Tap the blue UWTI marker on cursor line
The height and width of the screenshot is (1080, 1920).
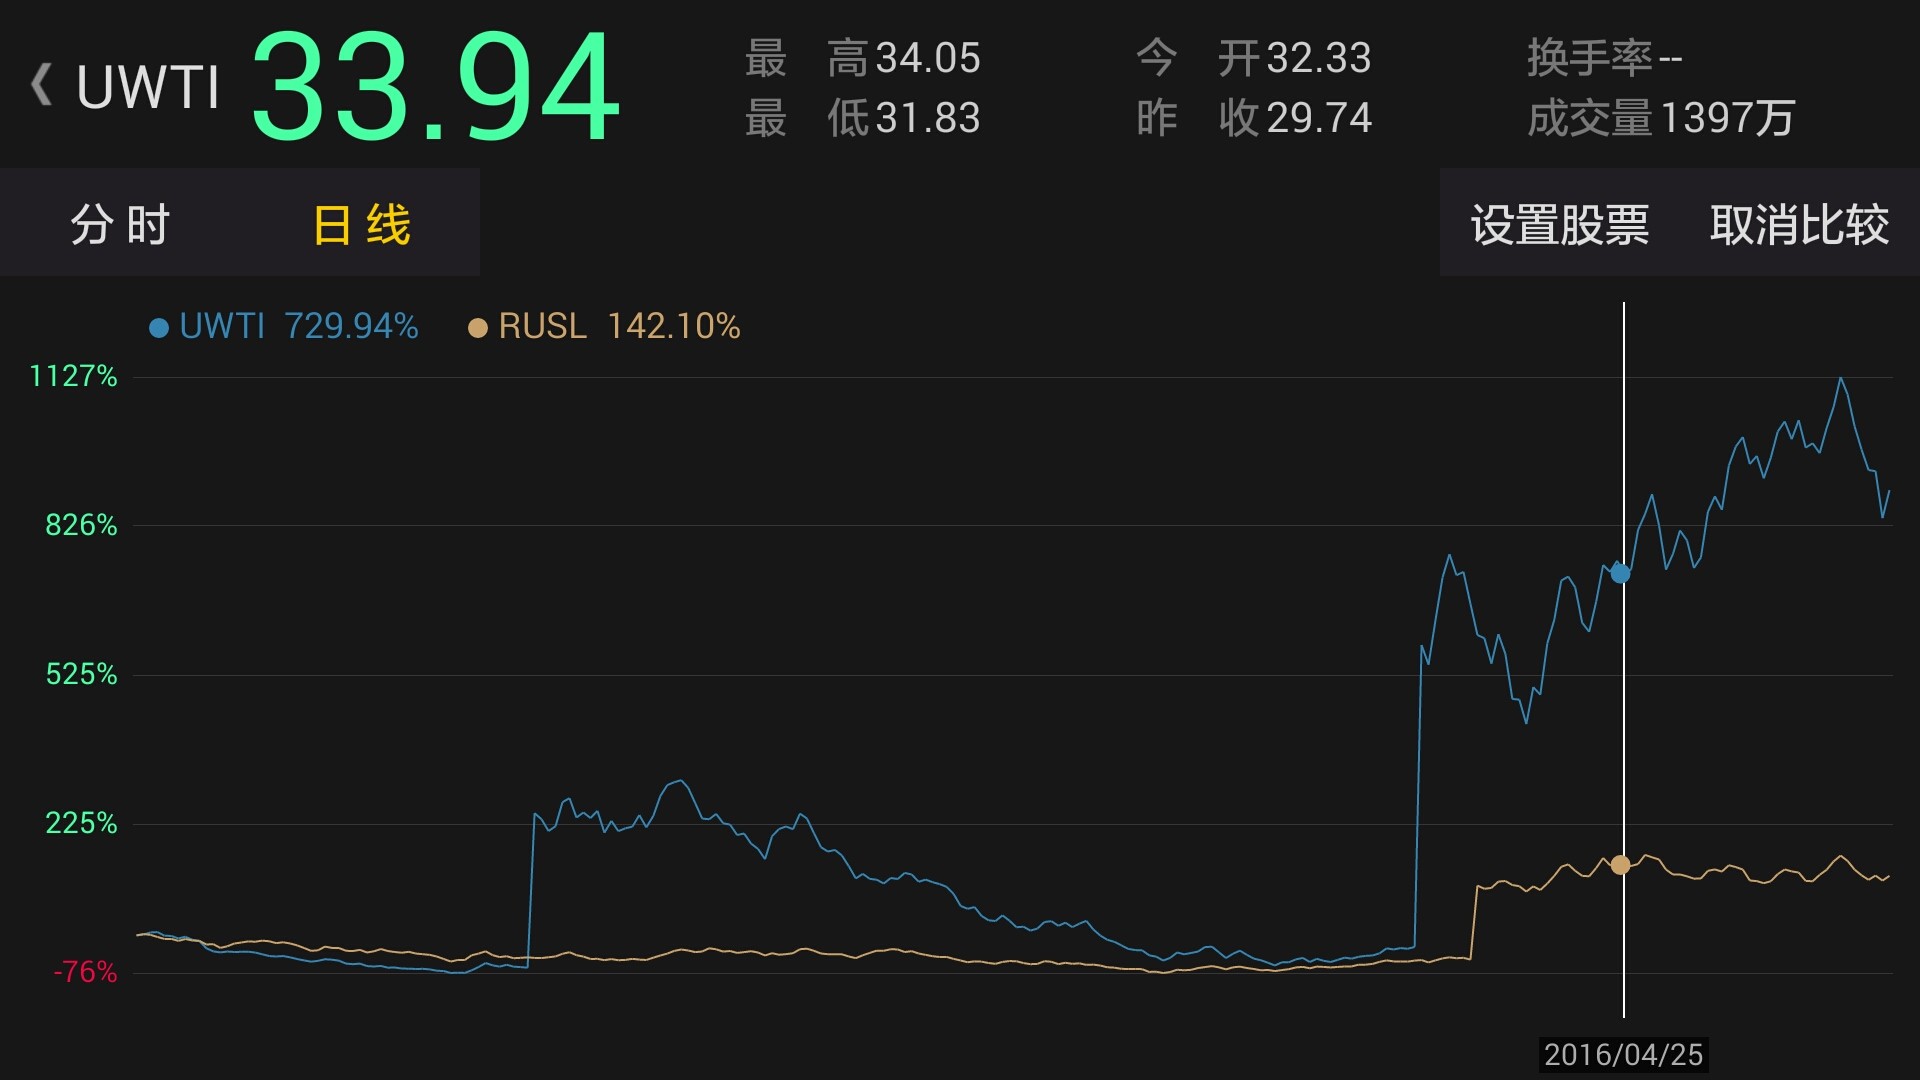pyautogui.click(x=1620, y=573)
